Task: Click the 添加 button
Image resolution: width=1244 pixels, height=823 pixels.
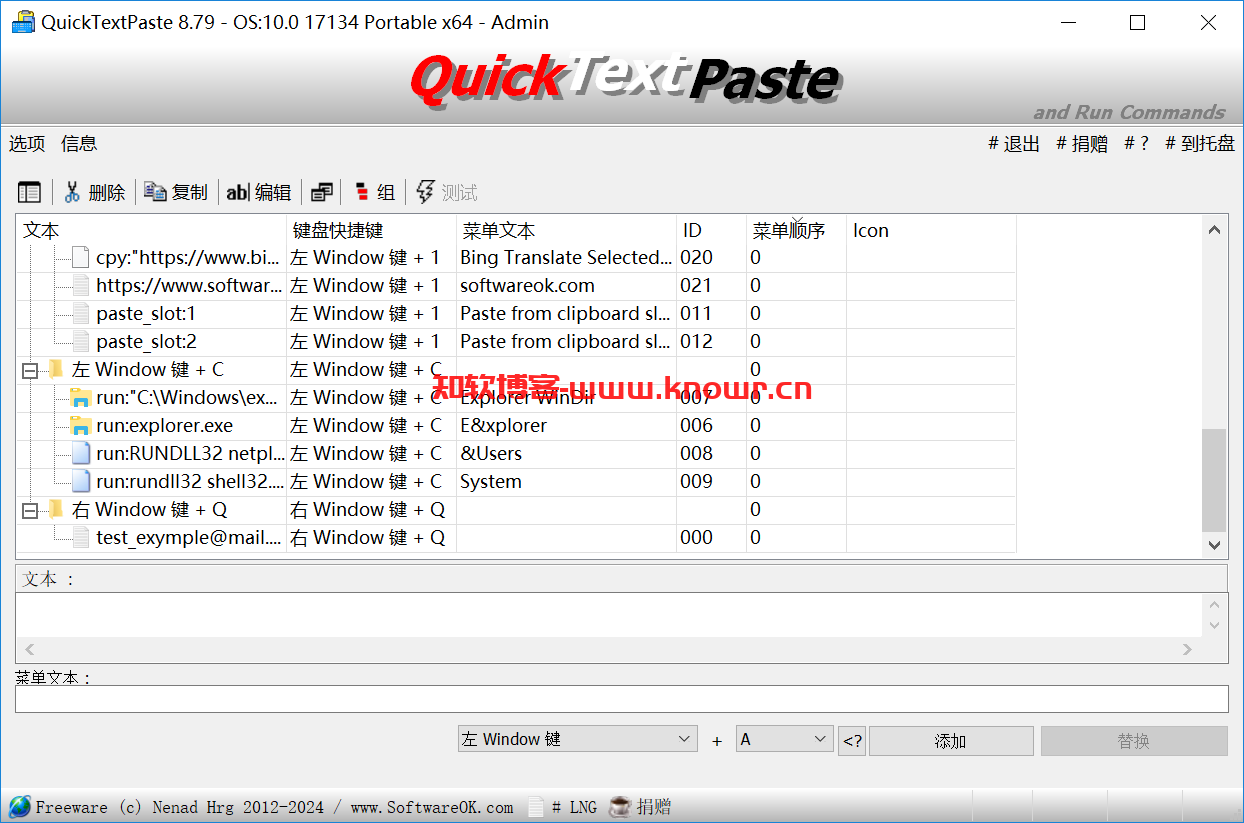Action: coord(950,741)
